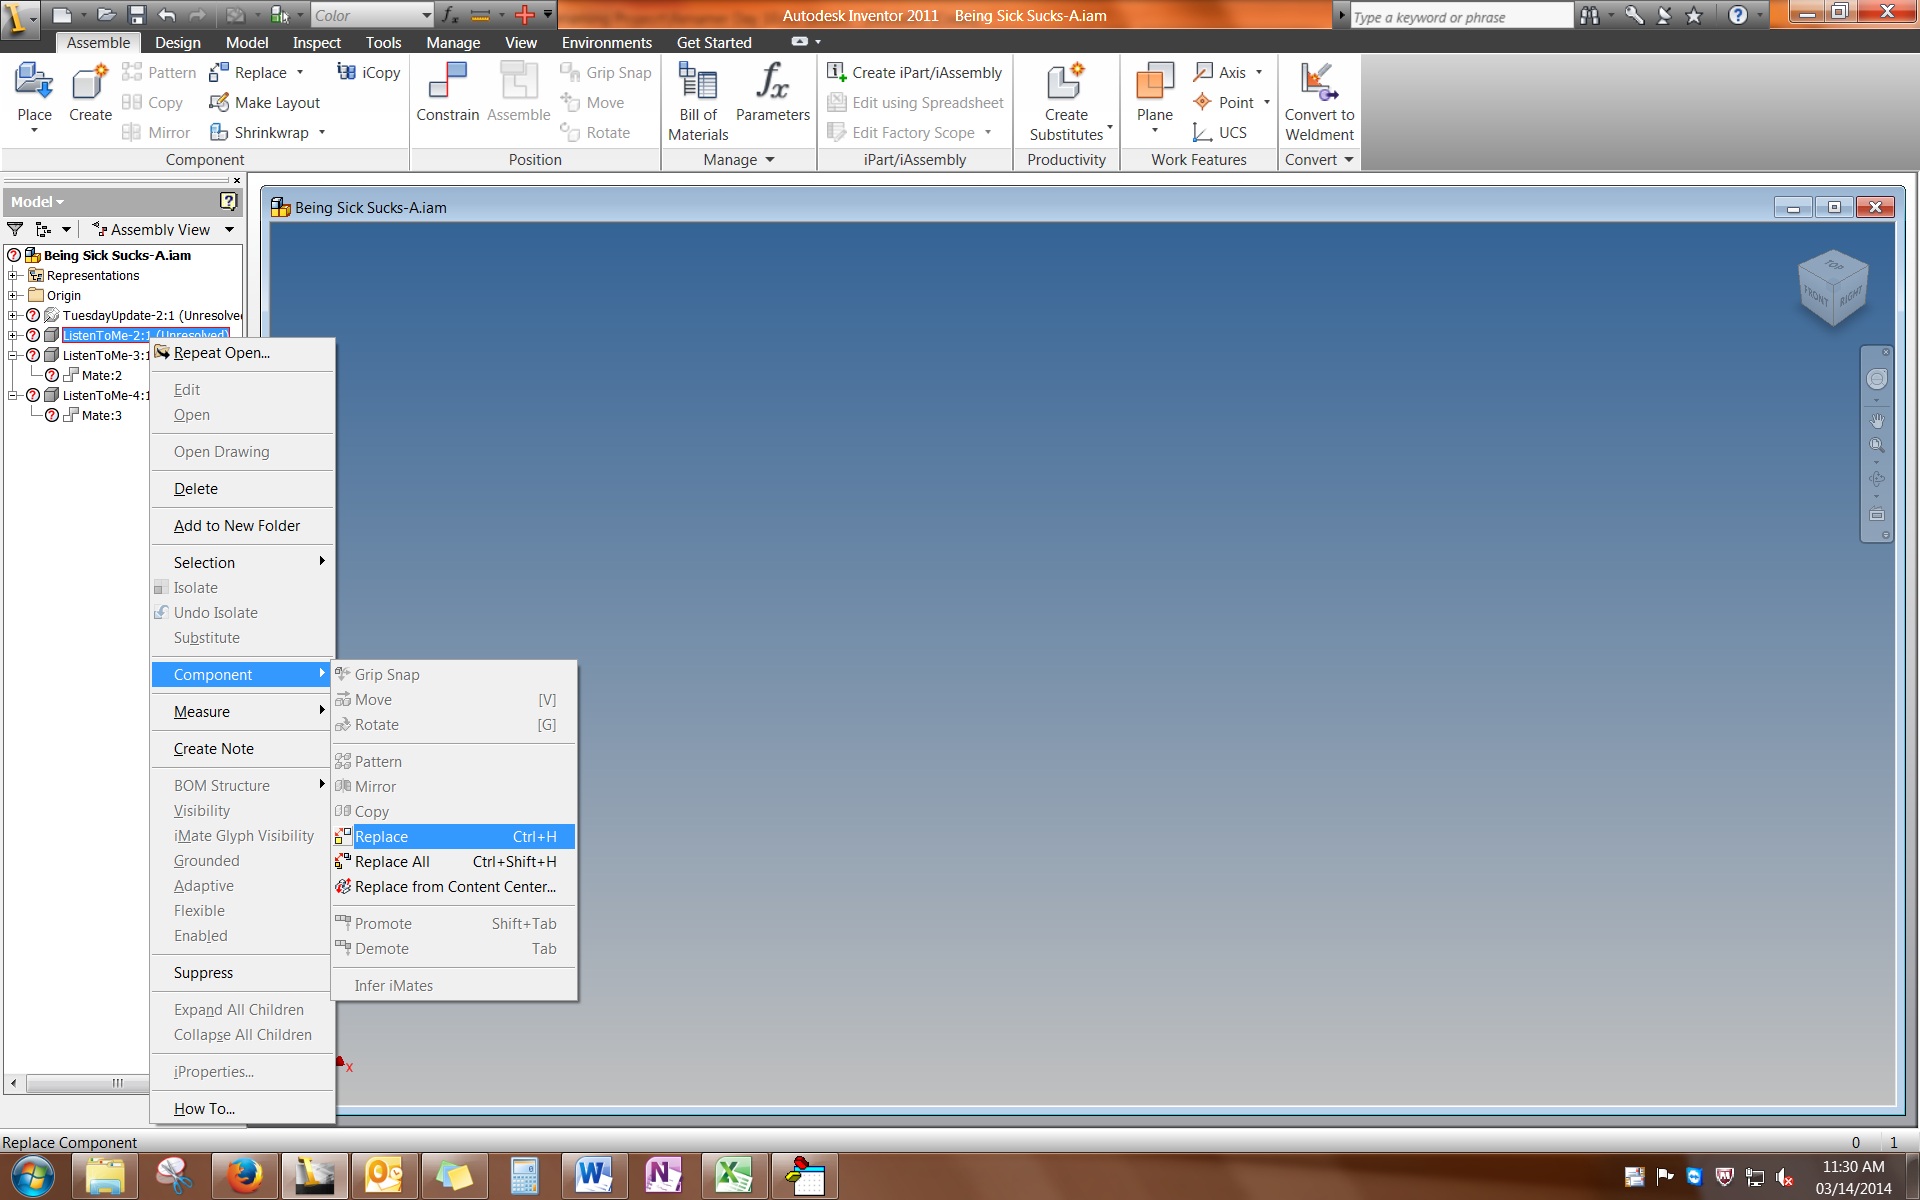This screenshot has height=1200, width=1920.
Task: Choose Suppress in context menu
Action: click(242, 972)
